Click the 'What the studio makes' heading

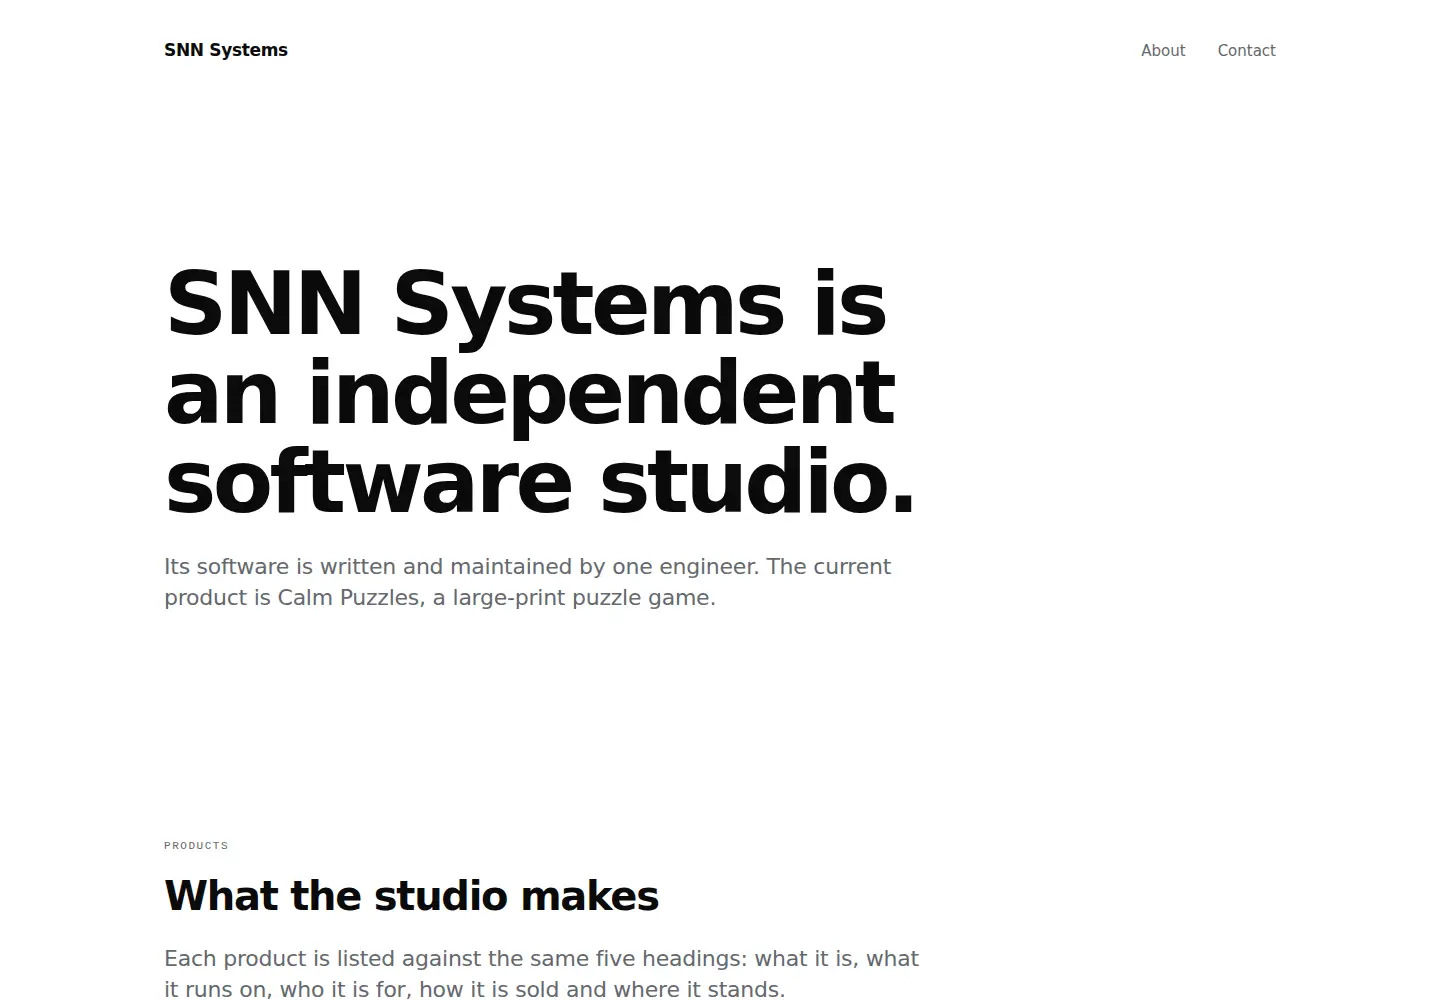point(411,895)
